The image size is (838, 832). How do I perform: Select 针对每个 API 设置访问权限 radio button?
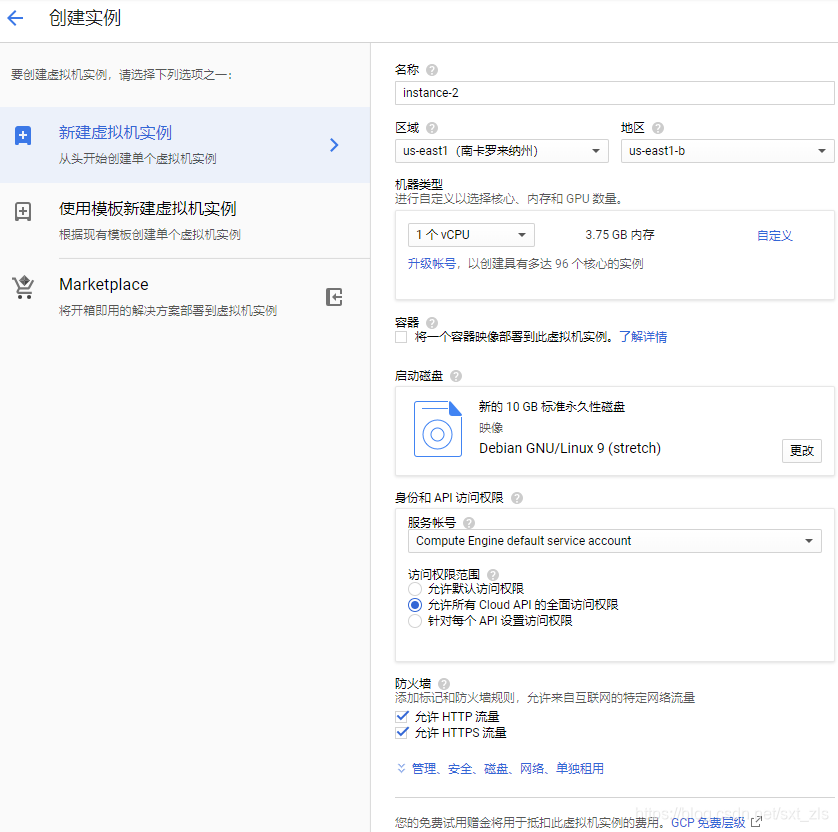coord(415,621)
